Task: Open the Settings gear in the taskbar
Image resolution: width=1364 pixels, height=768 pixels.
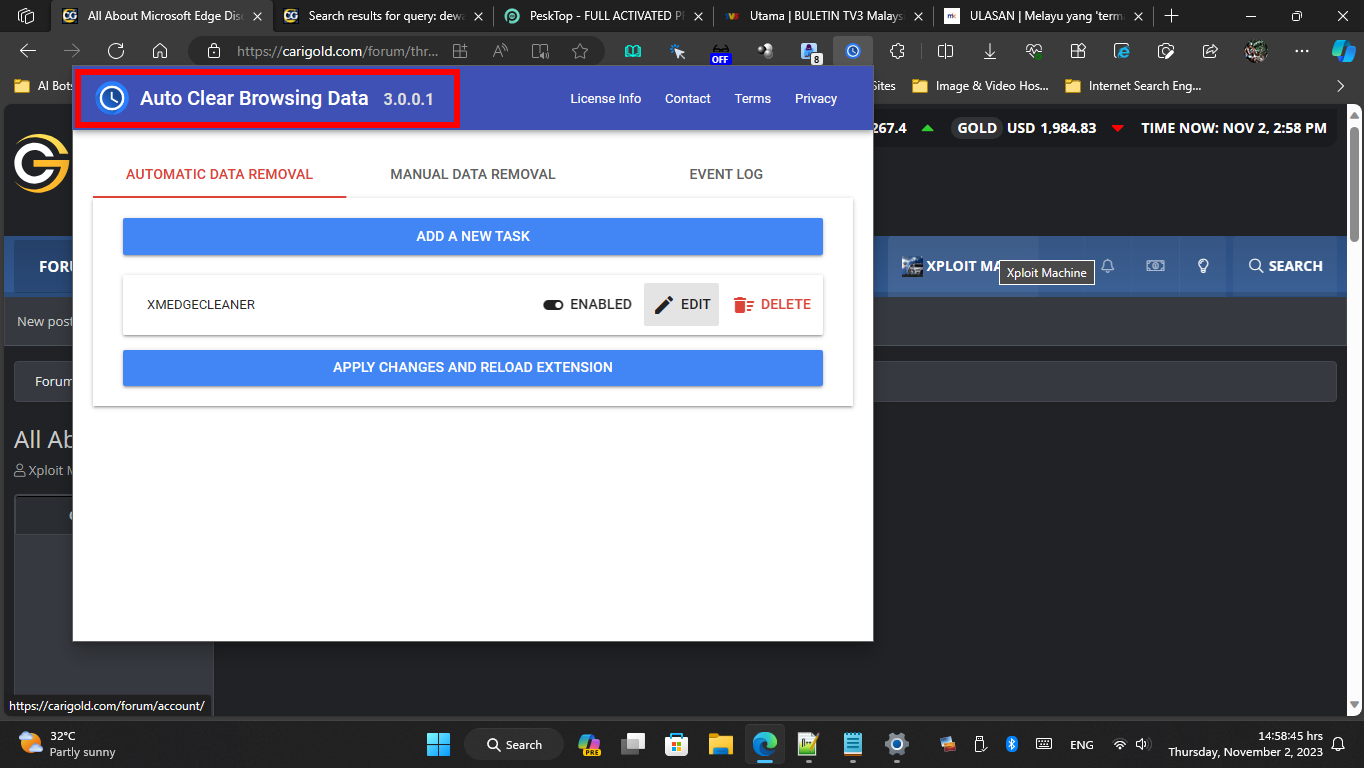Action: click(897, 744)
